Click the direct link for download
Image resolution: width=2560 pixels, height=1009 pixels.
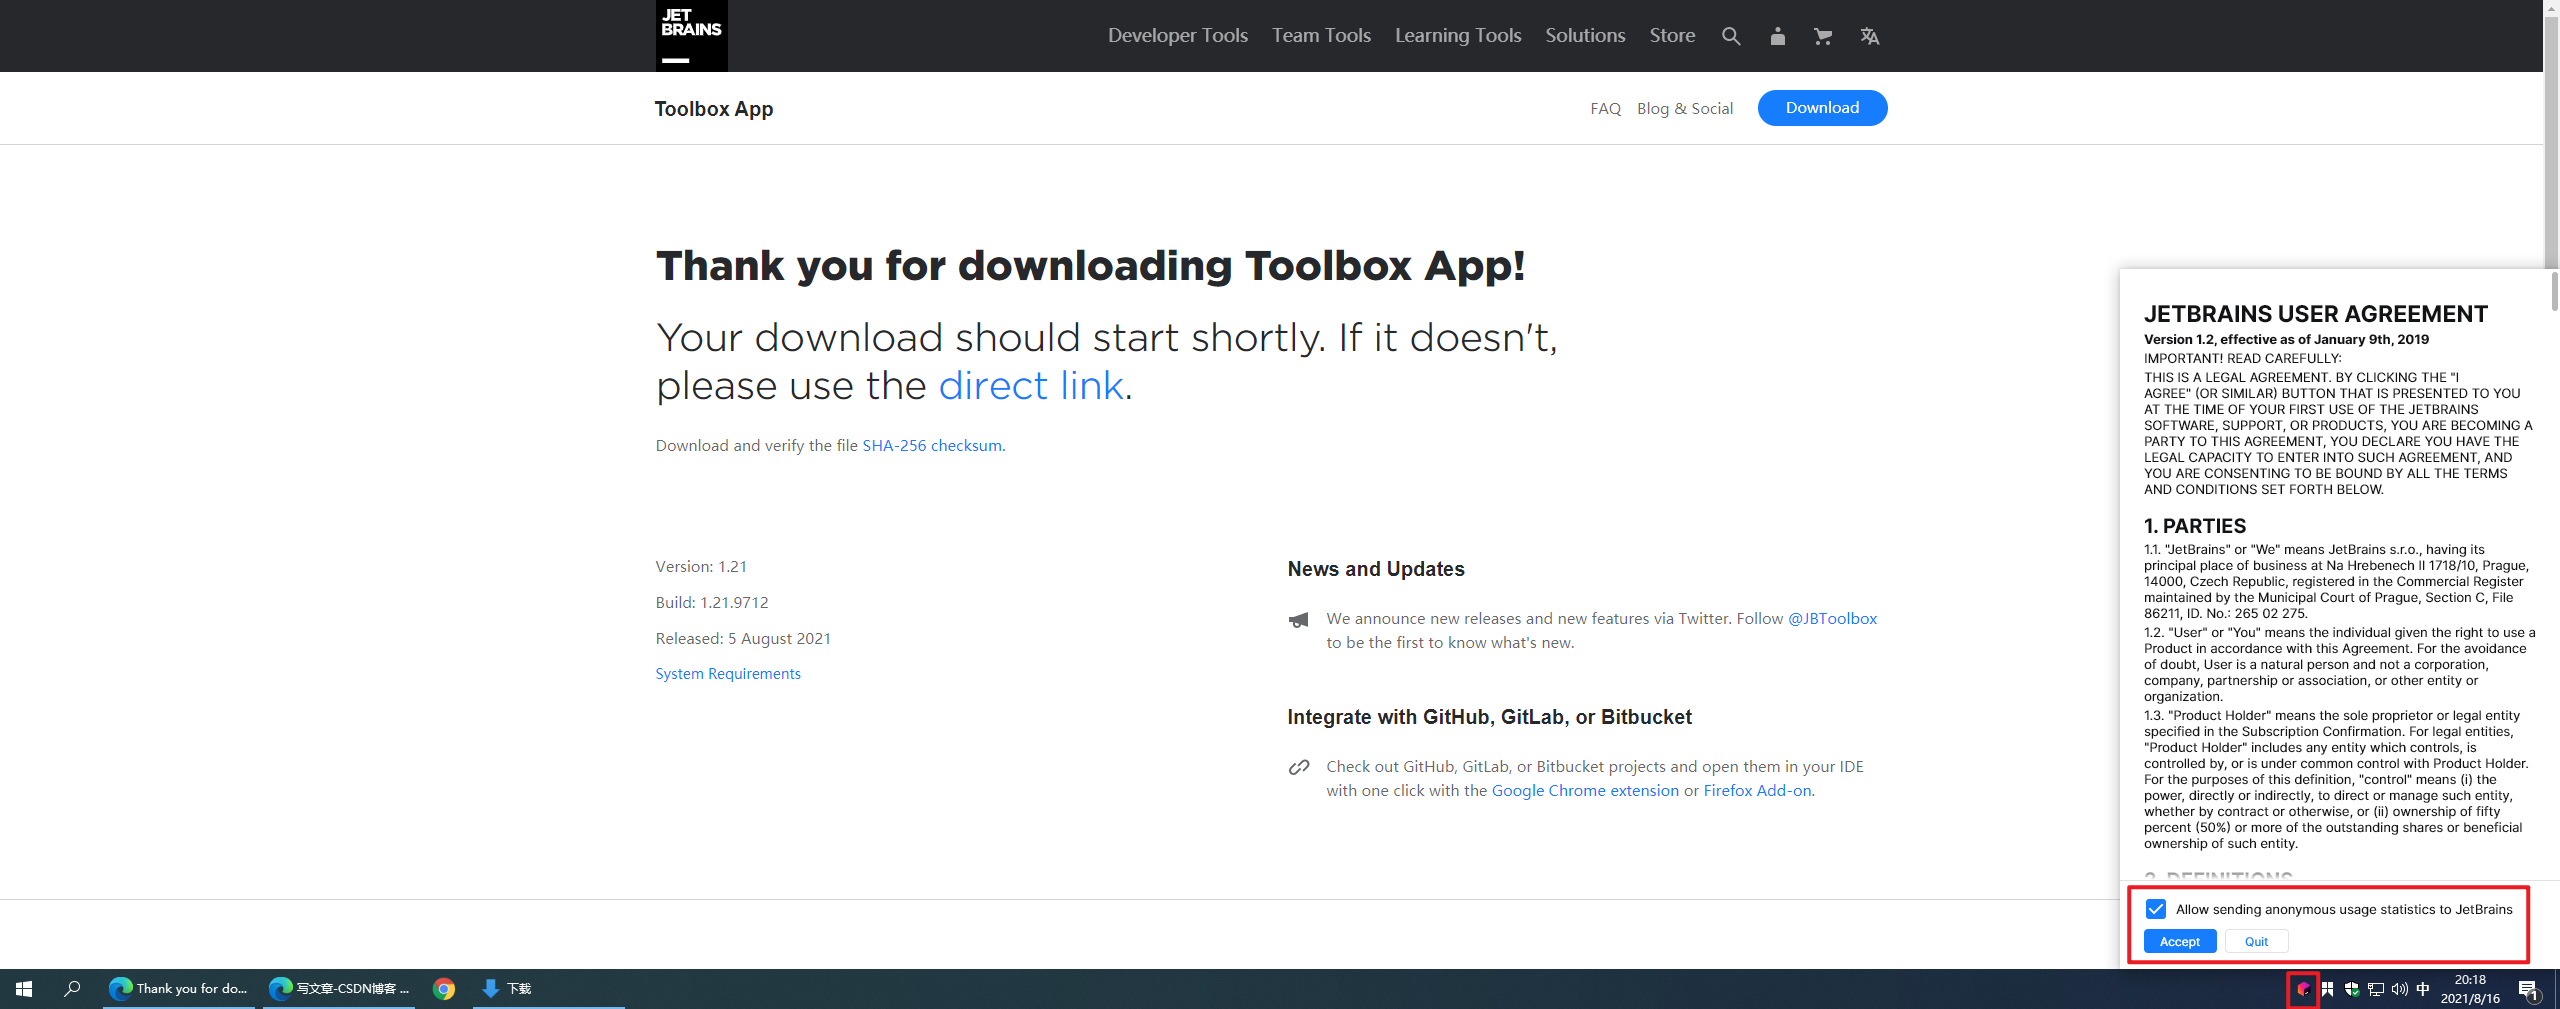tap(1031, 386)
